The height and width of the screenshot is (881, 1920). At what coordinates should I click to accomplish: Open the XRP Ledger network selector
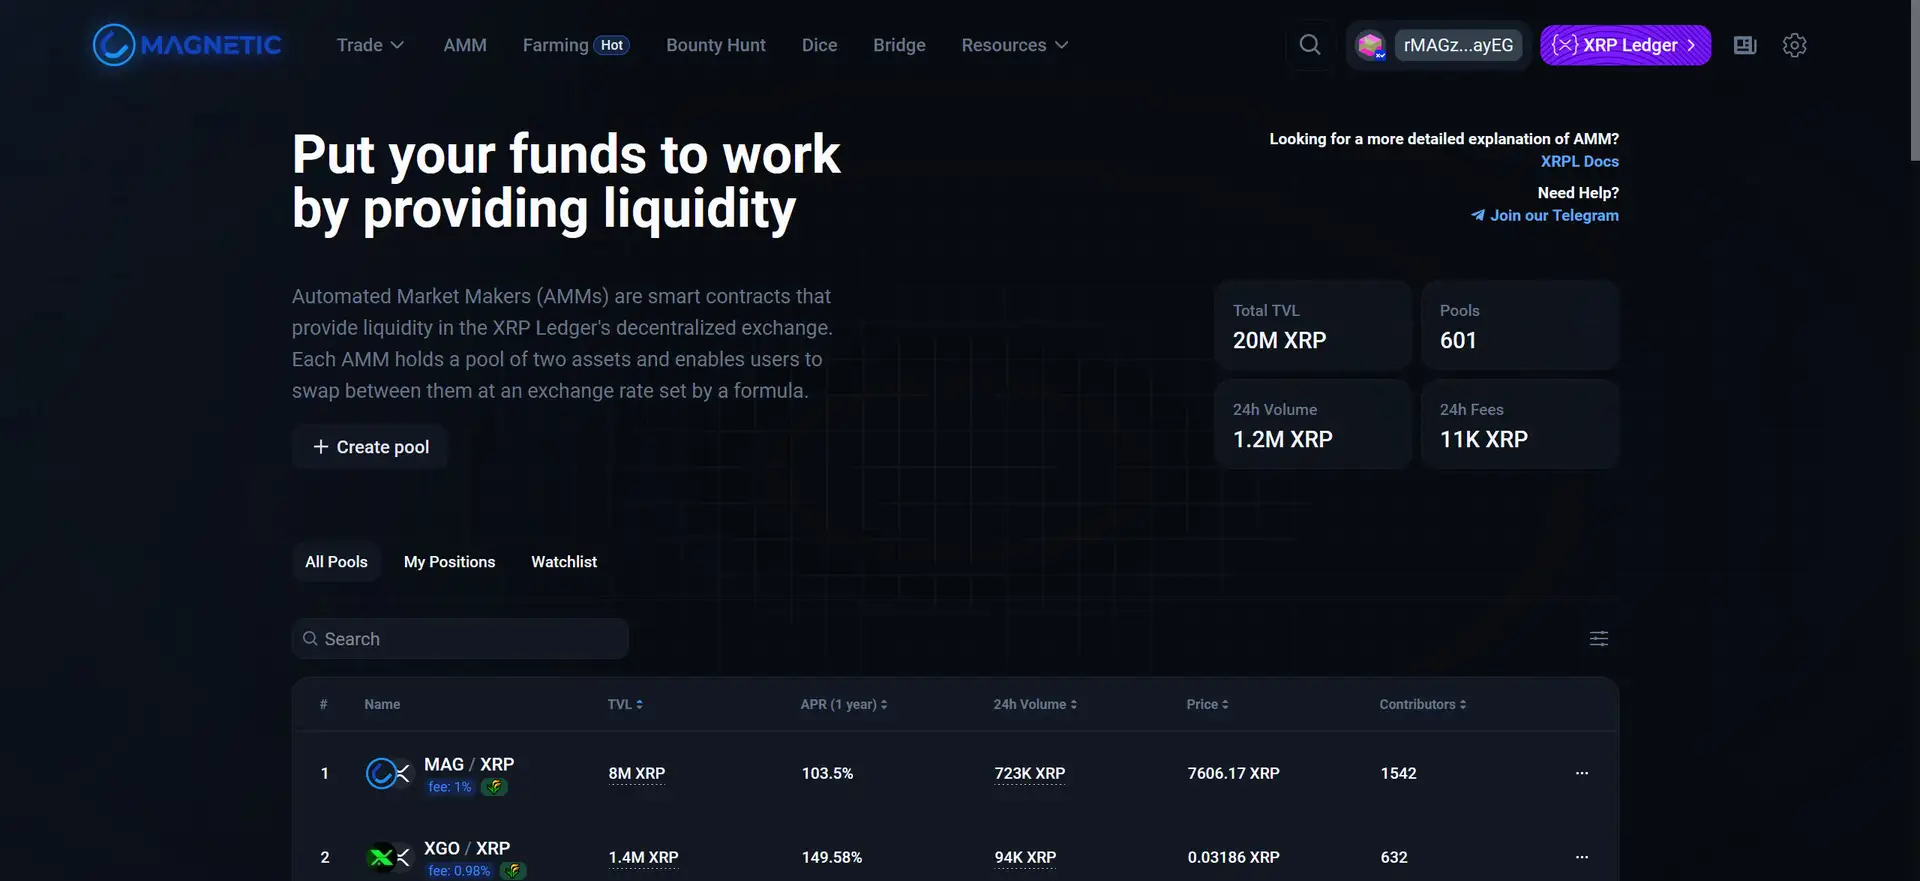tap(1625, 45)
